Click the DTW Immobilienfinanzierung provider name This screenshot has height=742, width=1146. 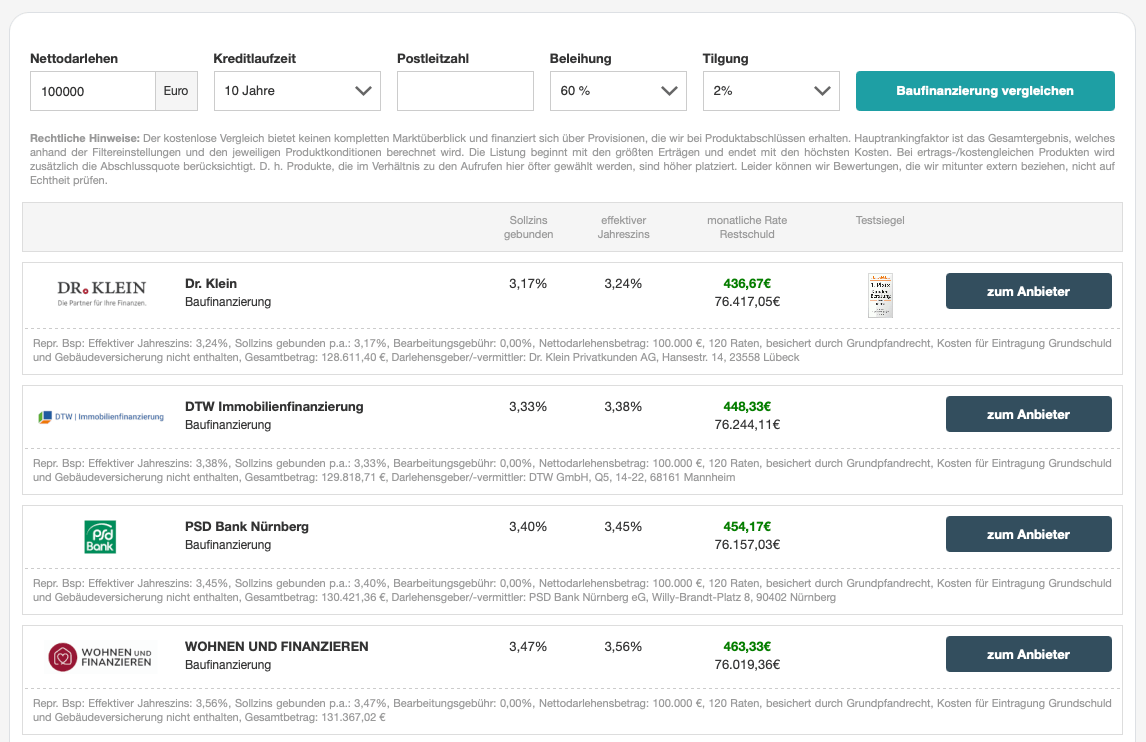coord(274,407)
